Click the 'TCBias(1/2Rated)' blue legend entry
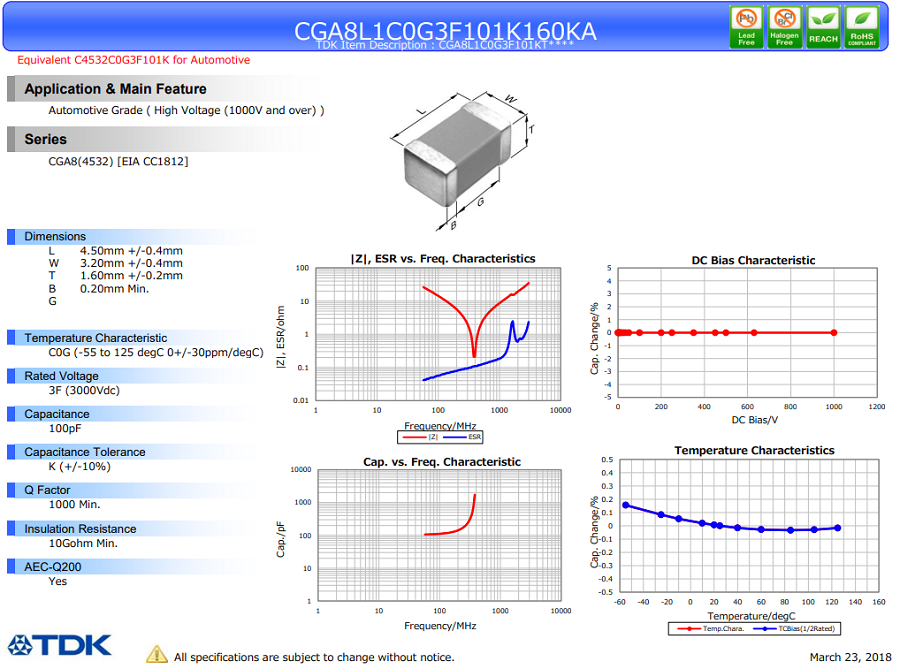Screen dimensions: 900x669 tap(794, 629)
